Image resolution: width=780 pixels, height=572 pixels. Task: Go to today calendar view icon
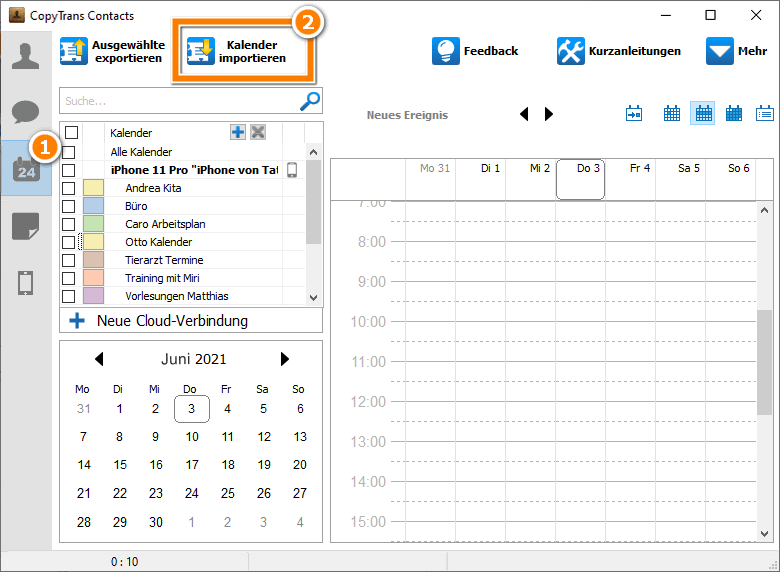634,114
